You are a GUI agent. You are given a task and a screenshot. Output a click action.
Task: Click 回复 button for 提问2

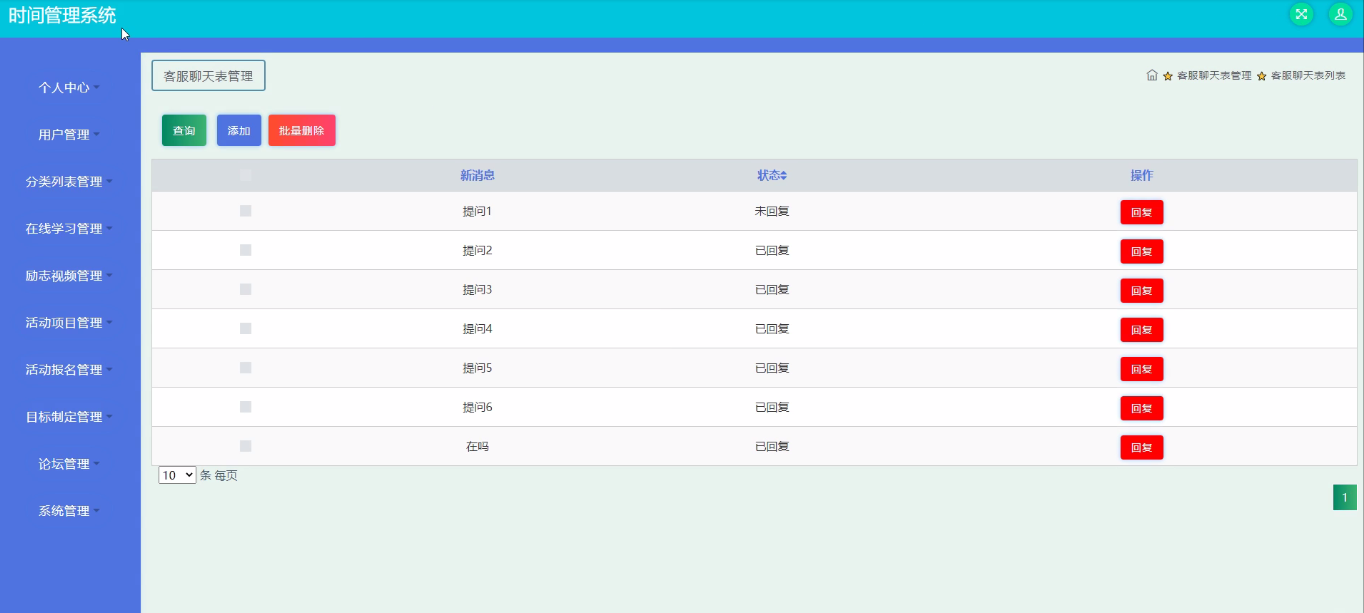[x=1141, y=251]
